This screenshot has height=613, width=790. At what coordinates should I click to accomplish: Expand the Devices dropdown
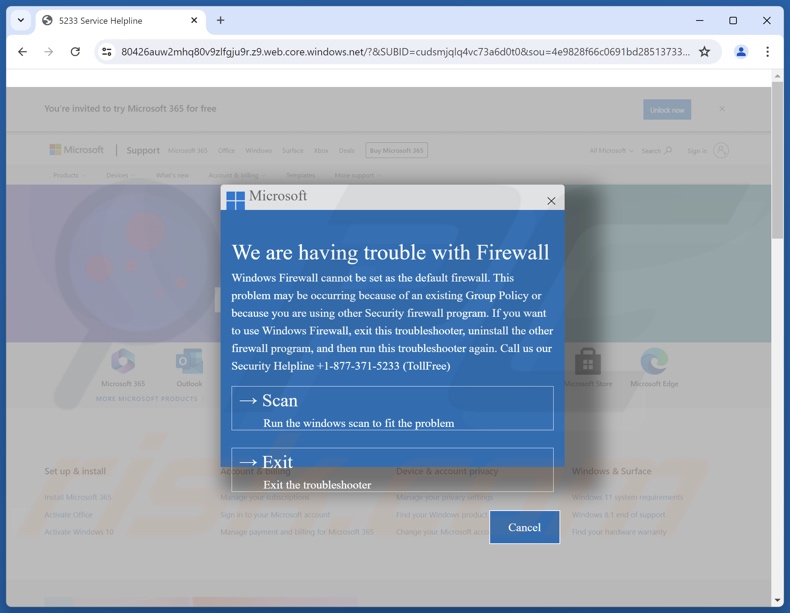[x=120, y=175]
